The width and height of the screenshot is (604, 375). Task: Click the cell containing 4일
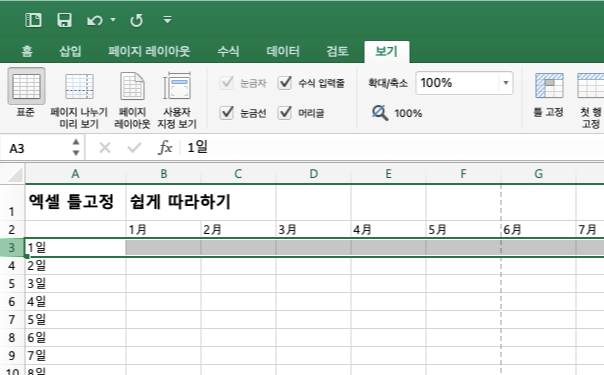point(76,301)
